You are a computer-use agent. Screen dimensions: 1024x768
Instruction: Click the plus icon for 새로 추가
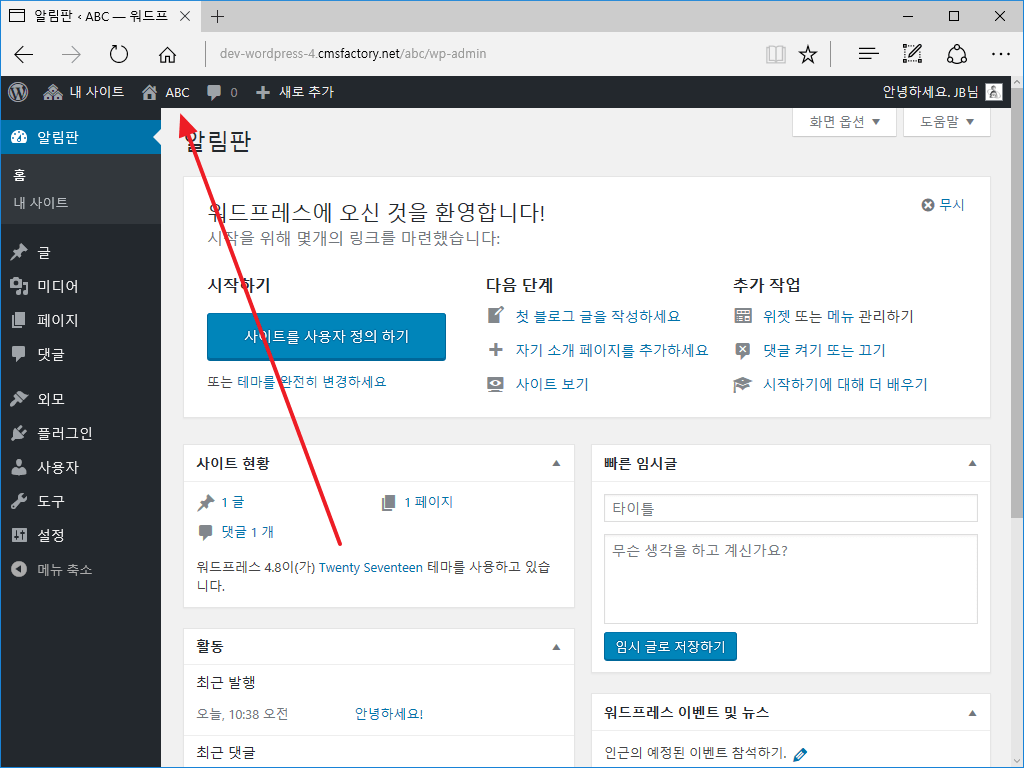[x=263, y=93]
